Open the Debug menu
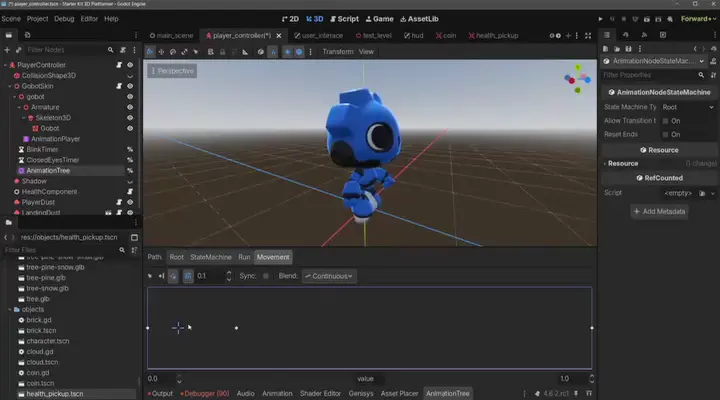The image size is (720, 400). [x=64, y=18]
